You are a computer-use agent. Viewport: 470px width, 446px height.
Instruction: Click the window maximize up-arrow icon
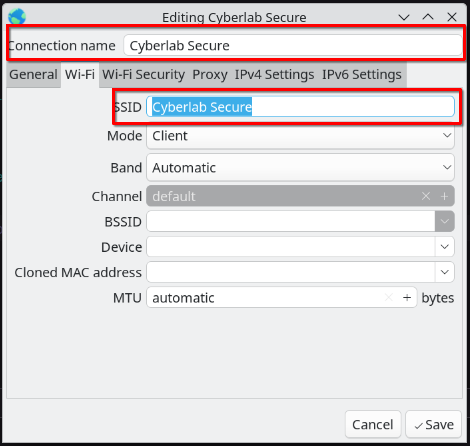click(428, 17)
